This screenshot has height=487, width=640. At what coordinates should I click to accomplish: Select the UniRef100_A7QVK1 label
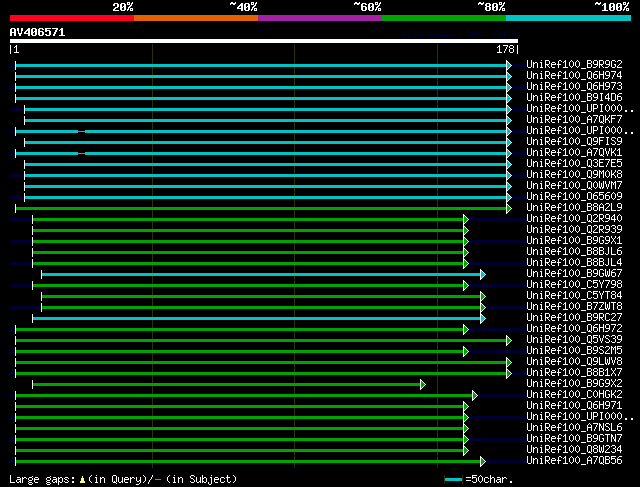click(x=574, y=153)
